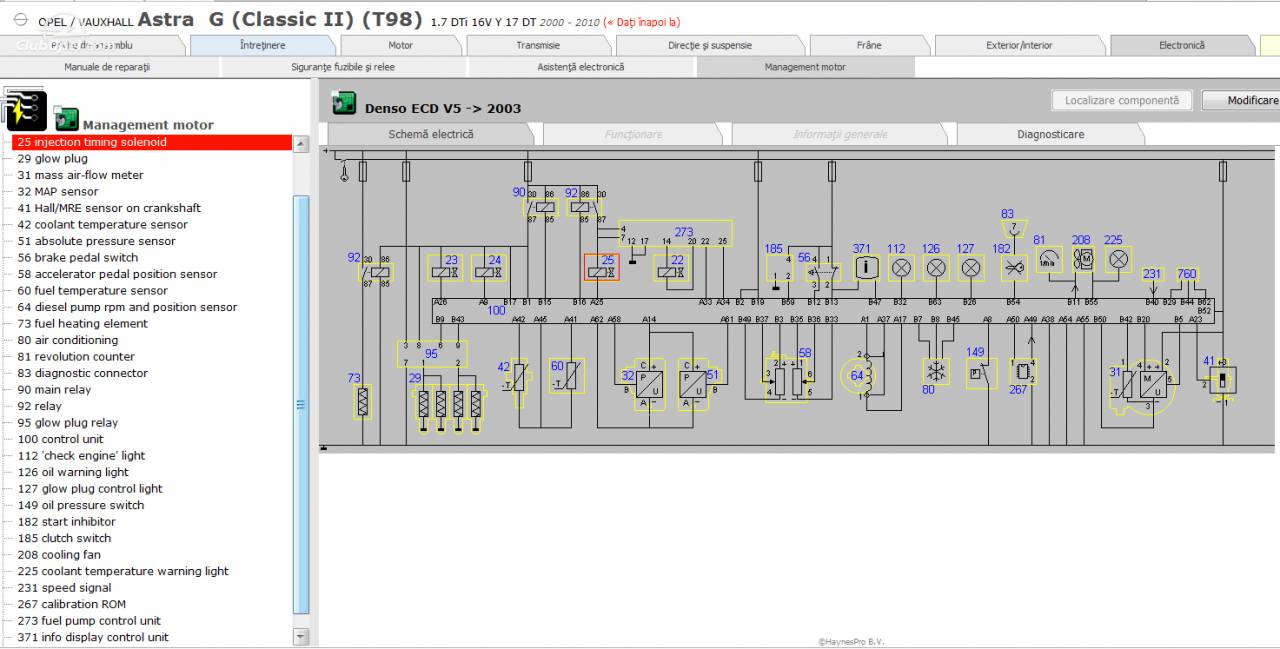The width and height of the screenshot is (1280, 649).
Task: Click main relay symbol 90
Action: point(541,207)
